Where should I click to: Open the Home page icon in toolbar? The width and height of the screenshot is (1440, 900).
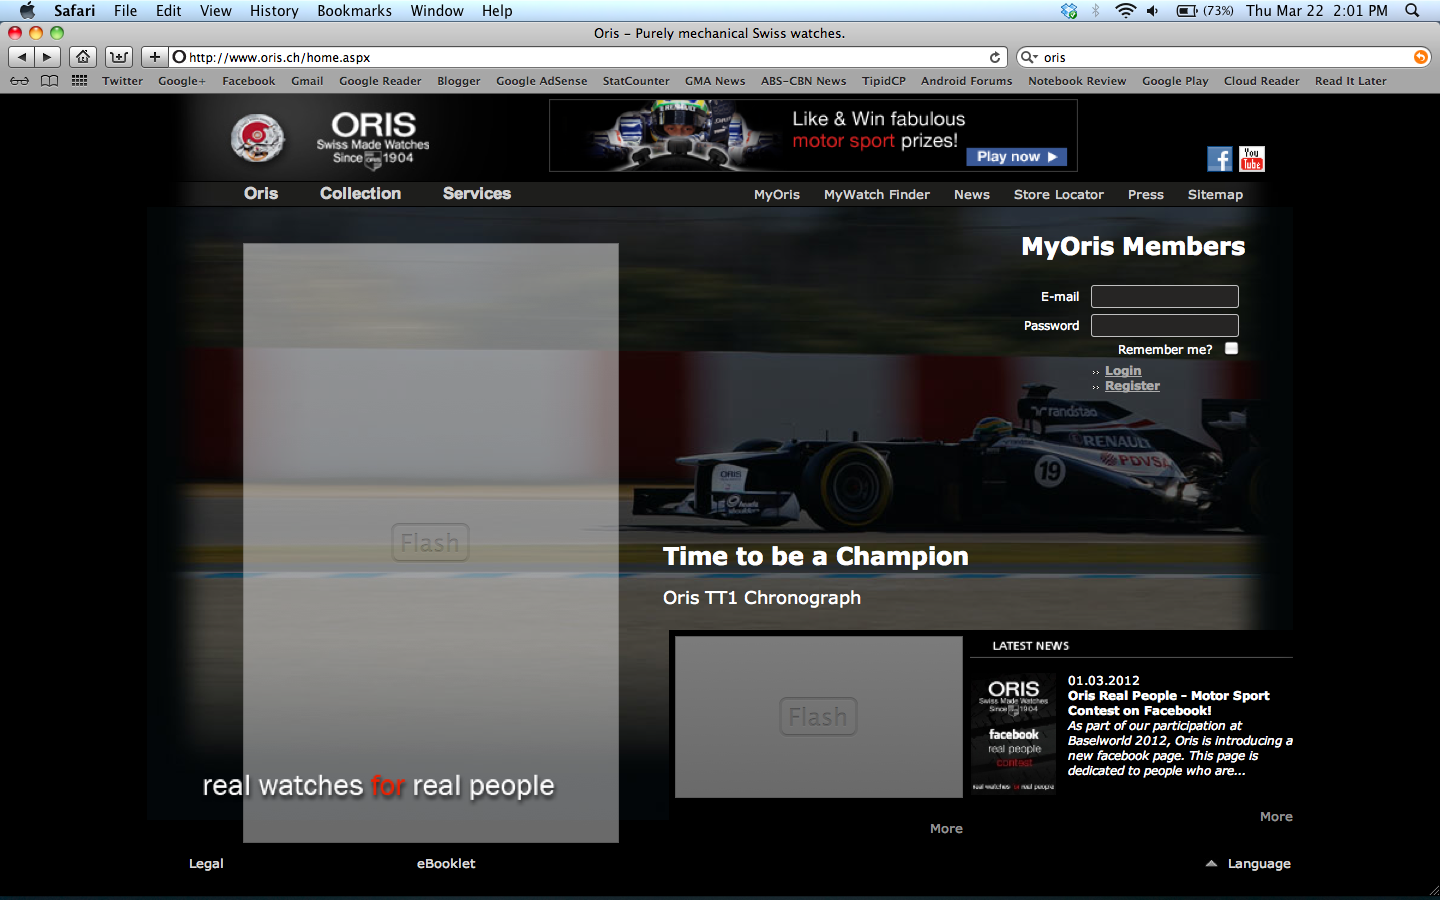[84, 57]
